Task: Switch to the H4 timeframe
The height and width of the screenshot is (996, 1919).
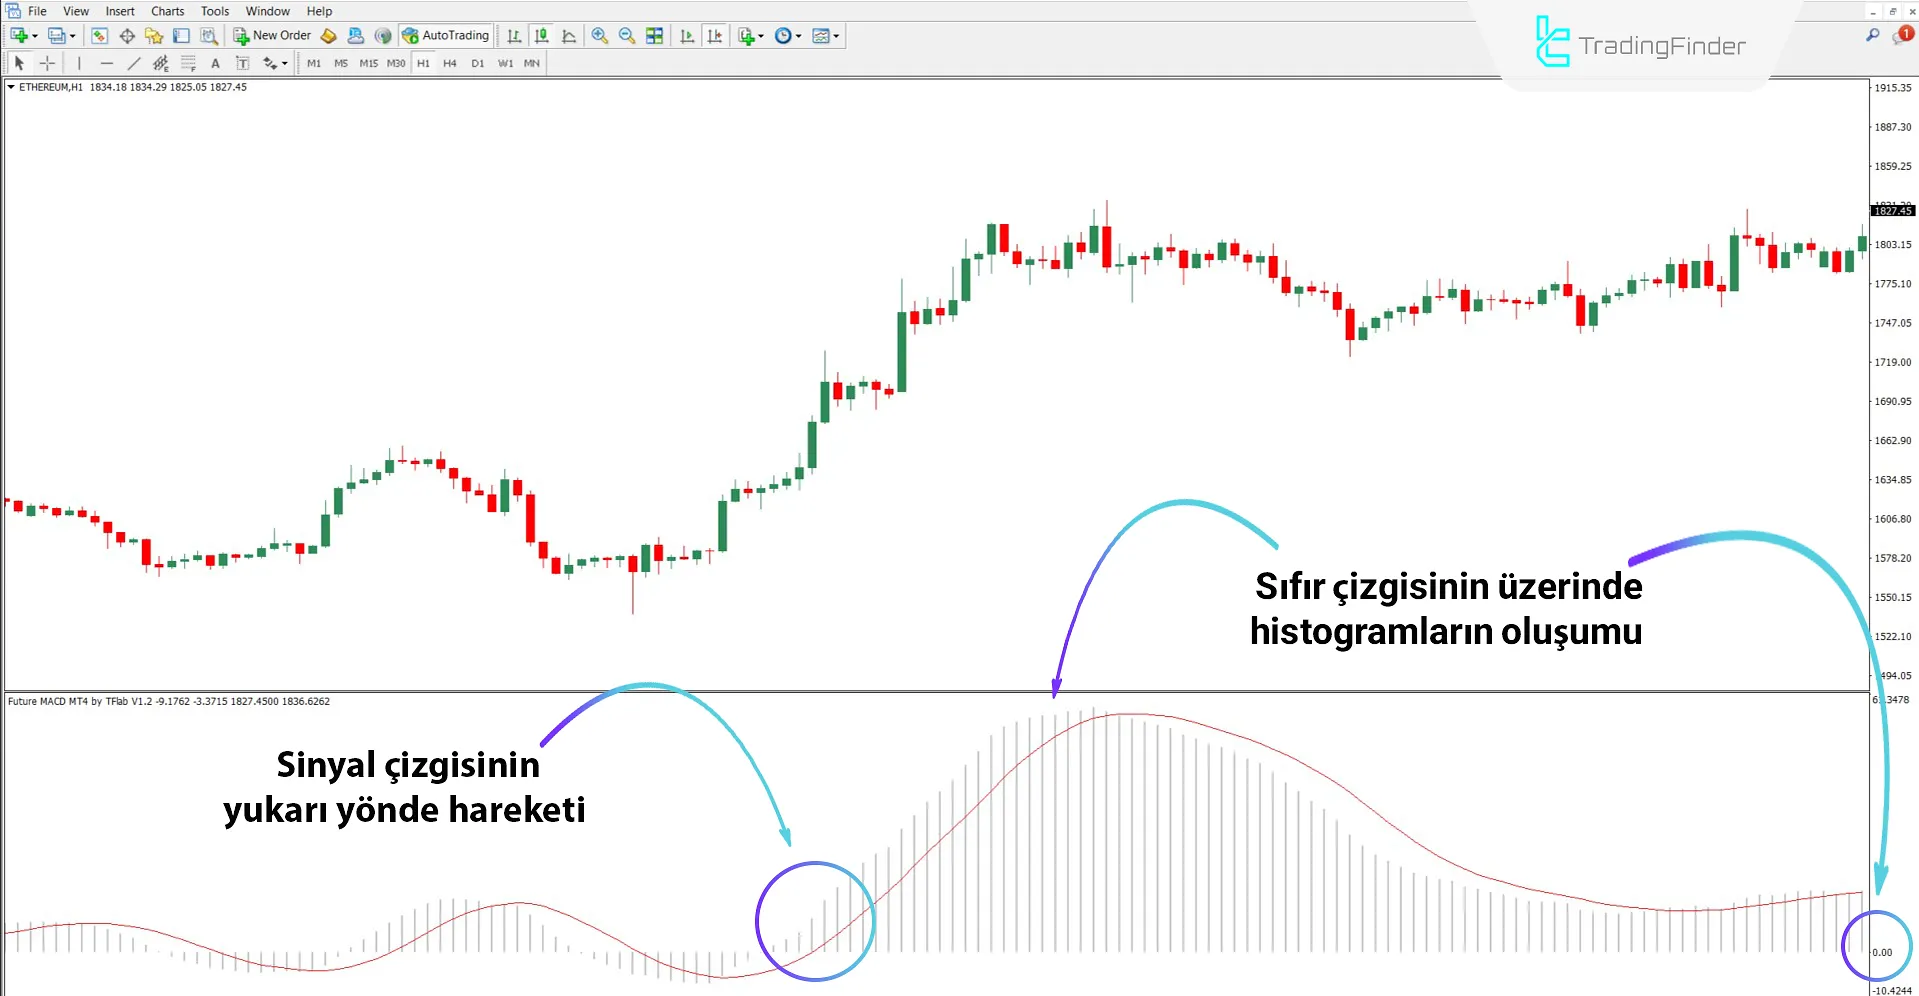Action: 450,62
